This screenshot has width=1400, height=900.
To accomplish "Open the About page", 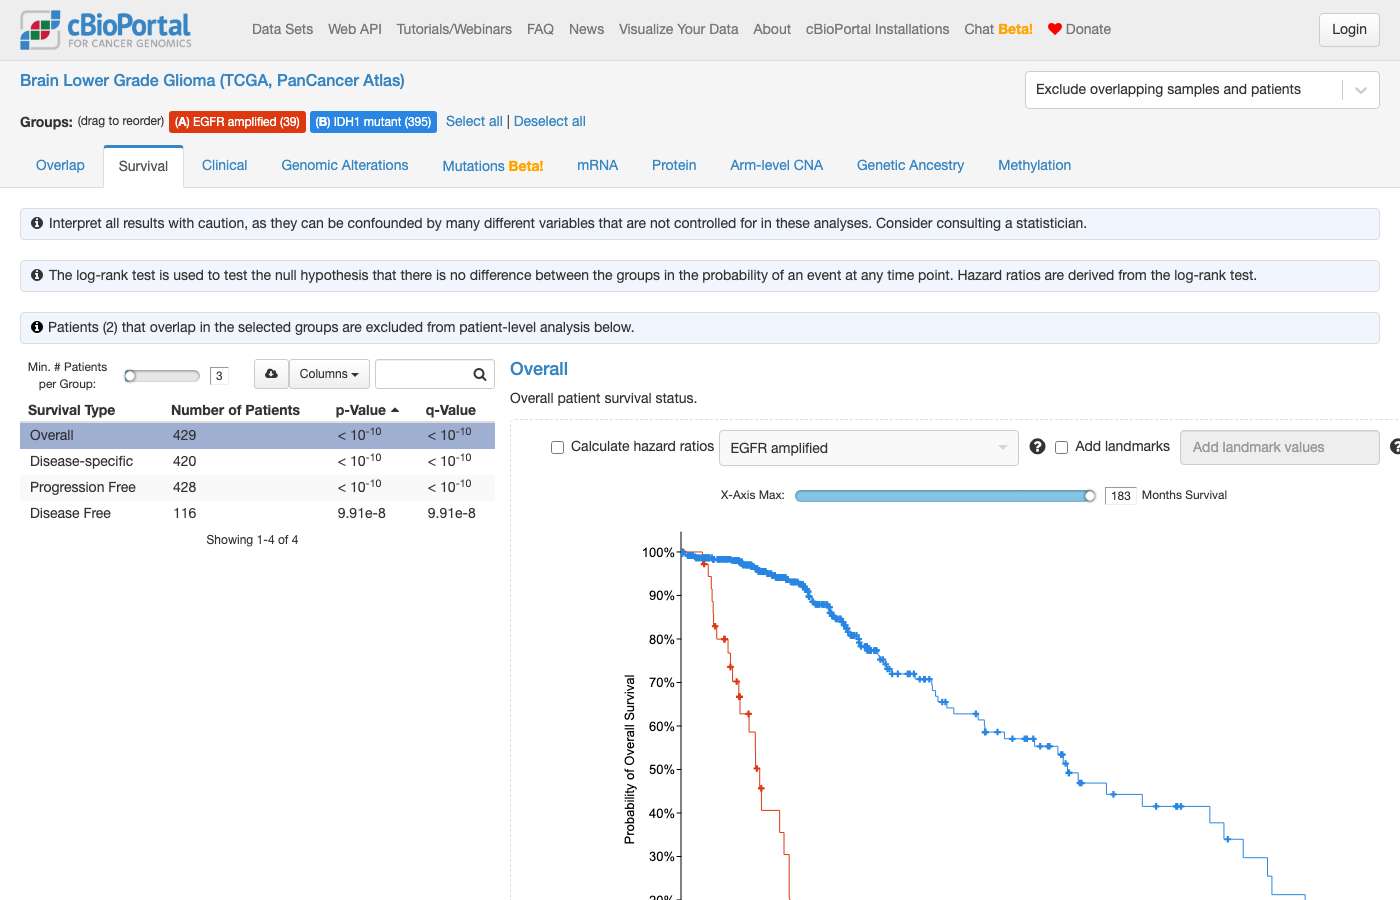I will [x=772, y=29].
